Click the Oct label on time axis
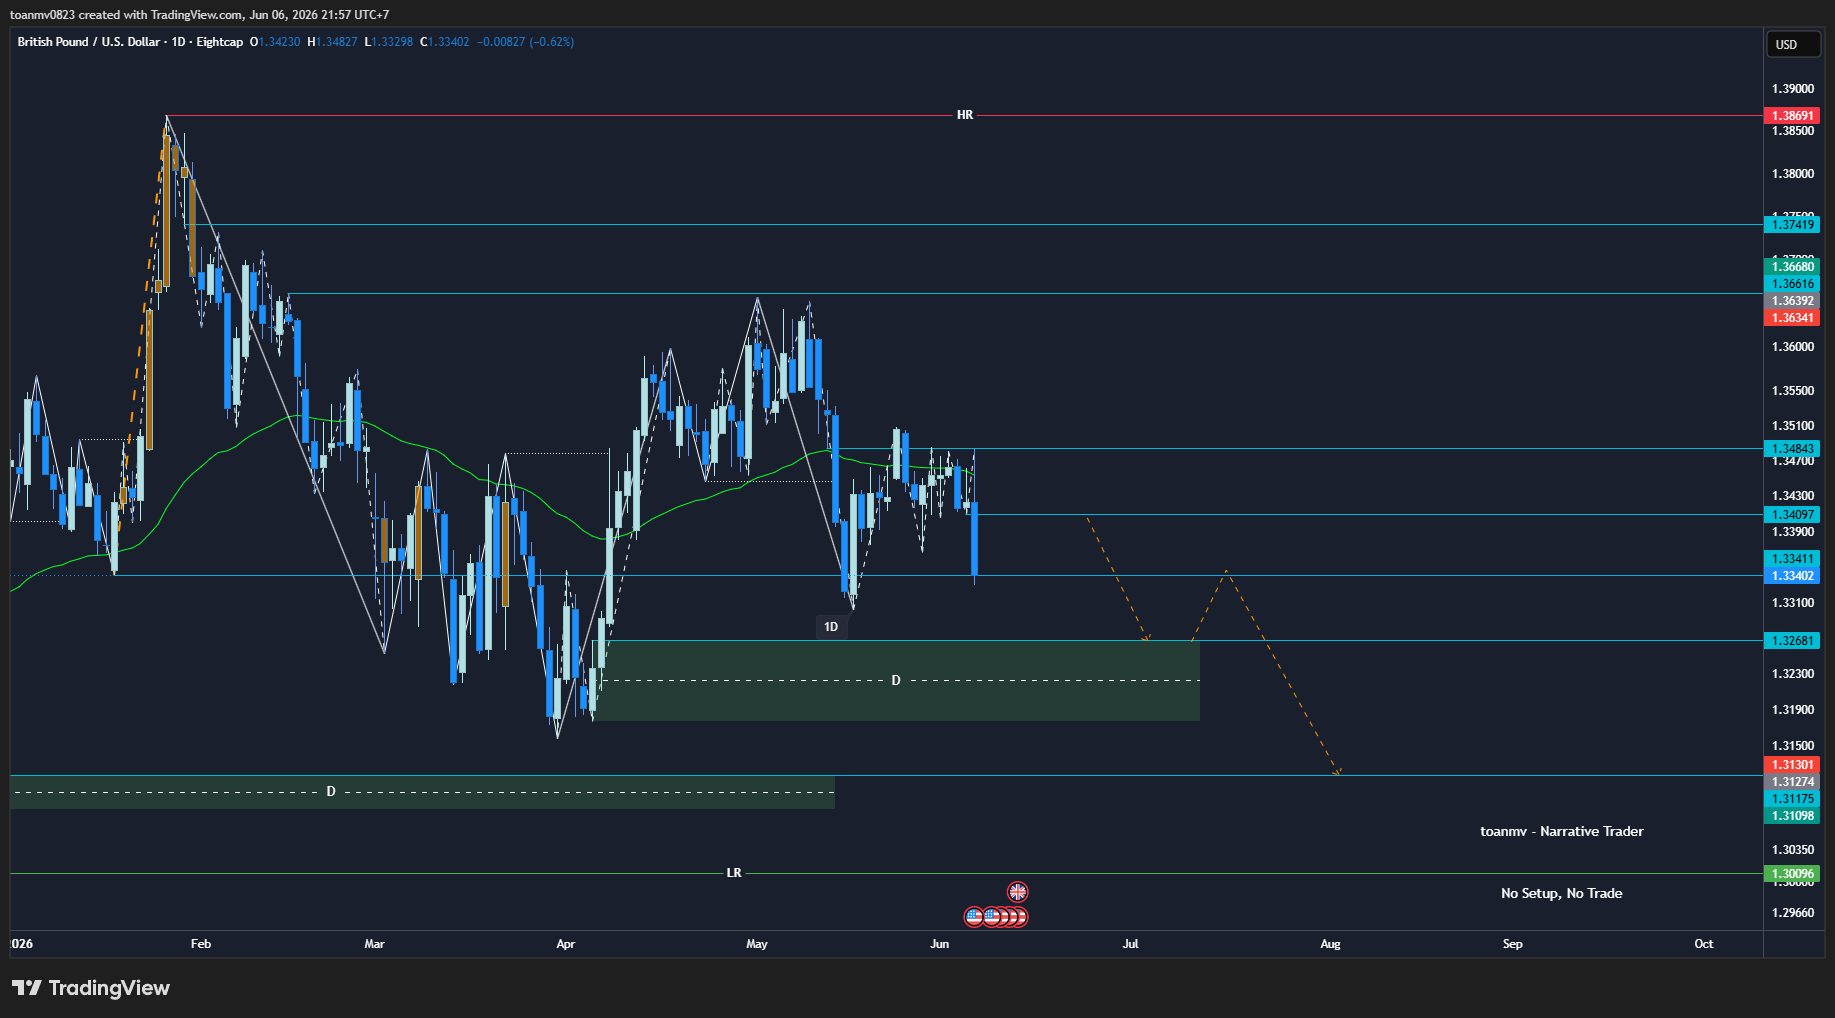Screen dimensions: 1835x1018 pos(1704,944)
